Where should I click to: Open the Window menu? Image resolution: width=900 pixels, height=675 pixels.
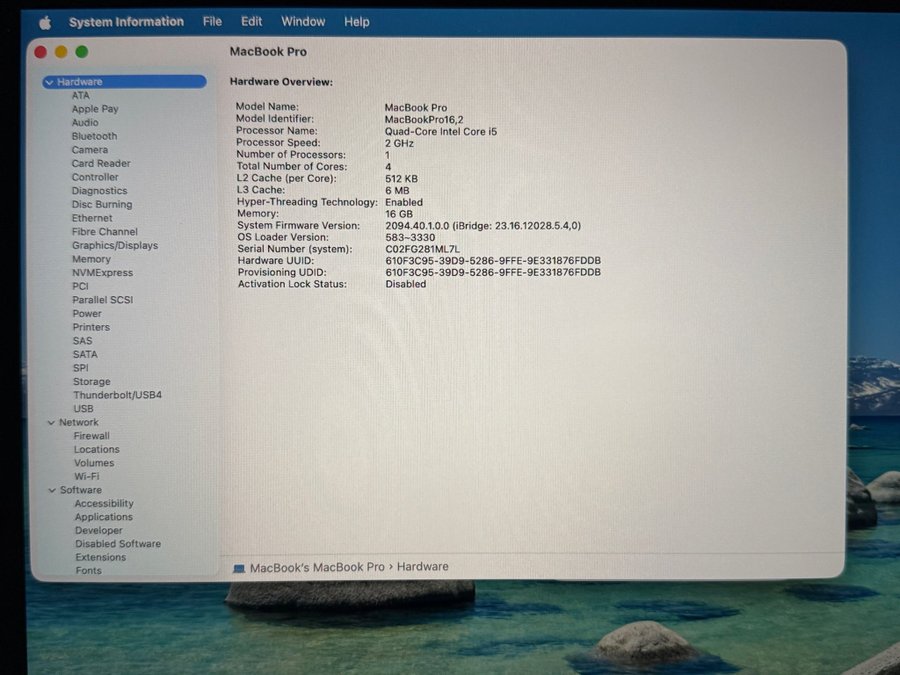[303, 22]
